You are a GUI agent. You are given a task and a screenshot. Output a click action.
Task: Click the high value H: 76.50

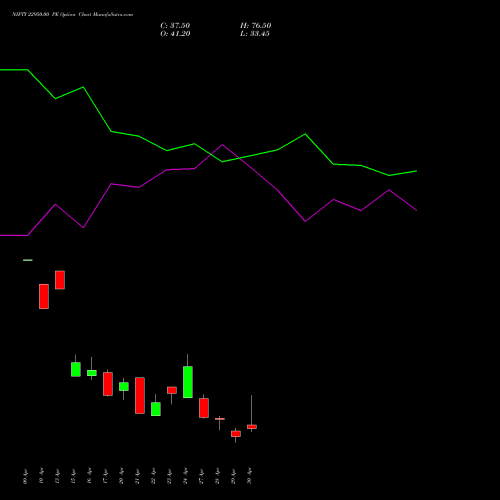point(255,26)
